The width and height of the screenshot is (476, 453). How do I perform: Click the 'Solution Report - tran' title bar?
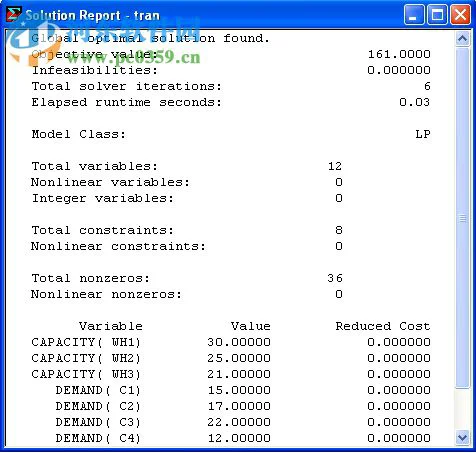coord(213,15)
